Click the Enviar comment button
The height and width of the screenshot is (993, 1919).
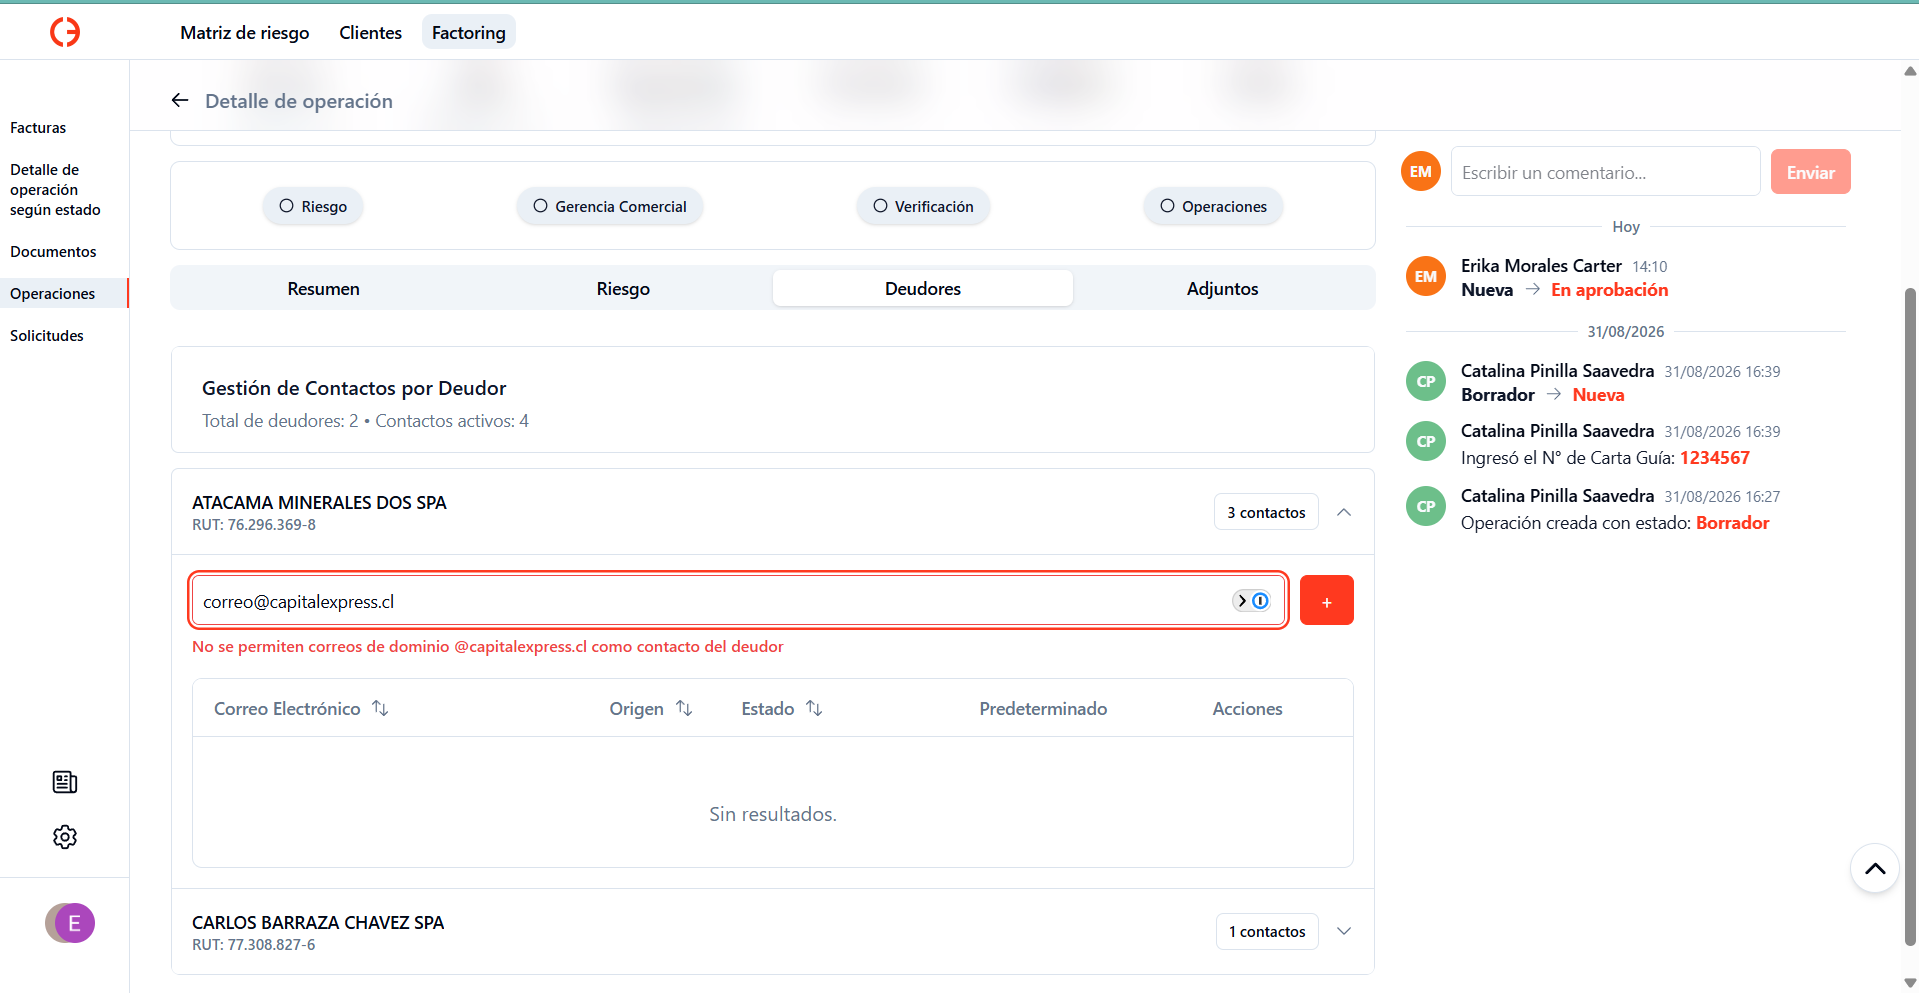coord(1810,172)
